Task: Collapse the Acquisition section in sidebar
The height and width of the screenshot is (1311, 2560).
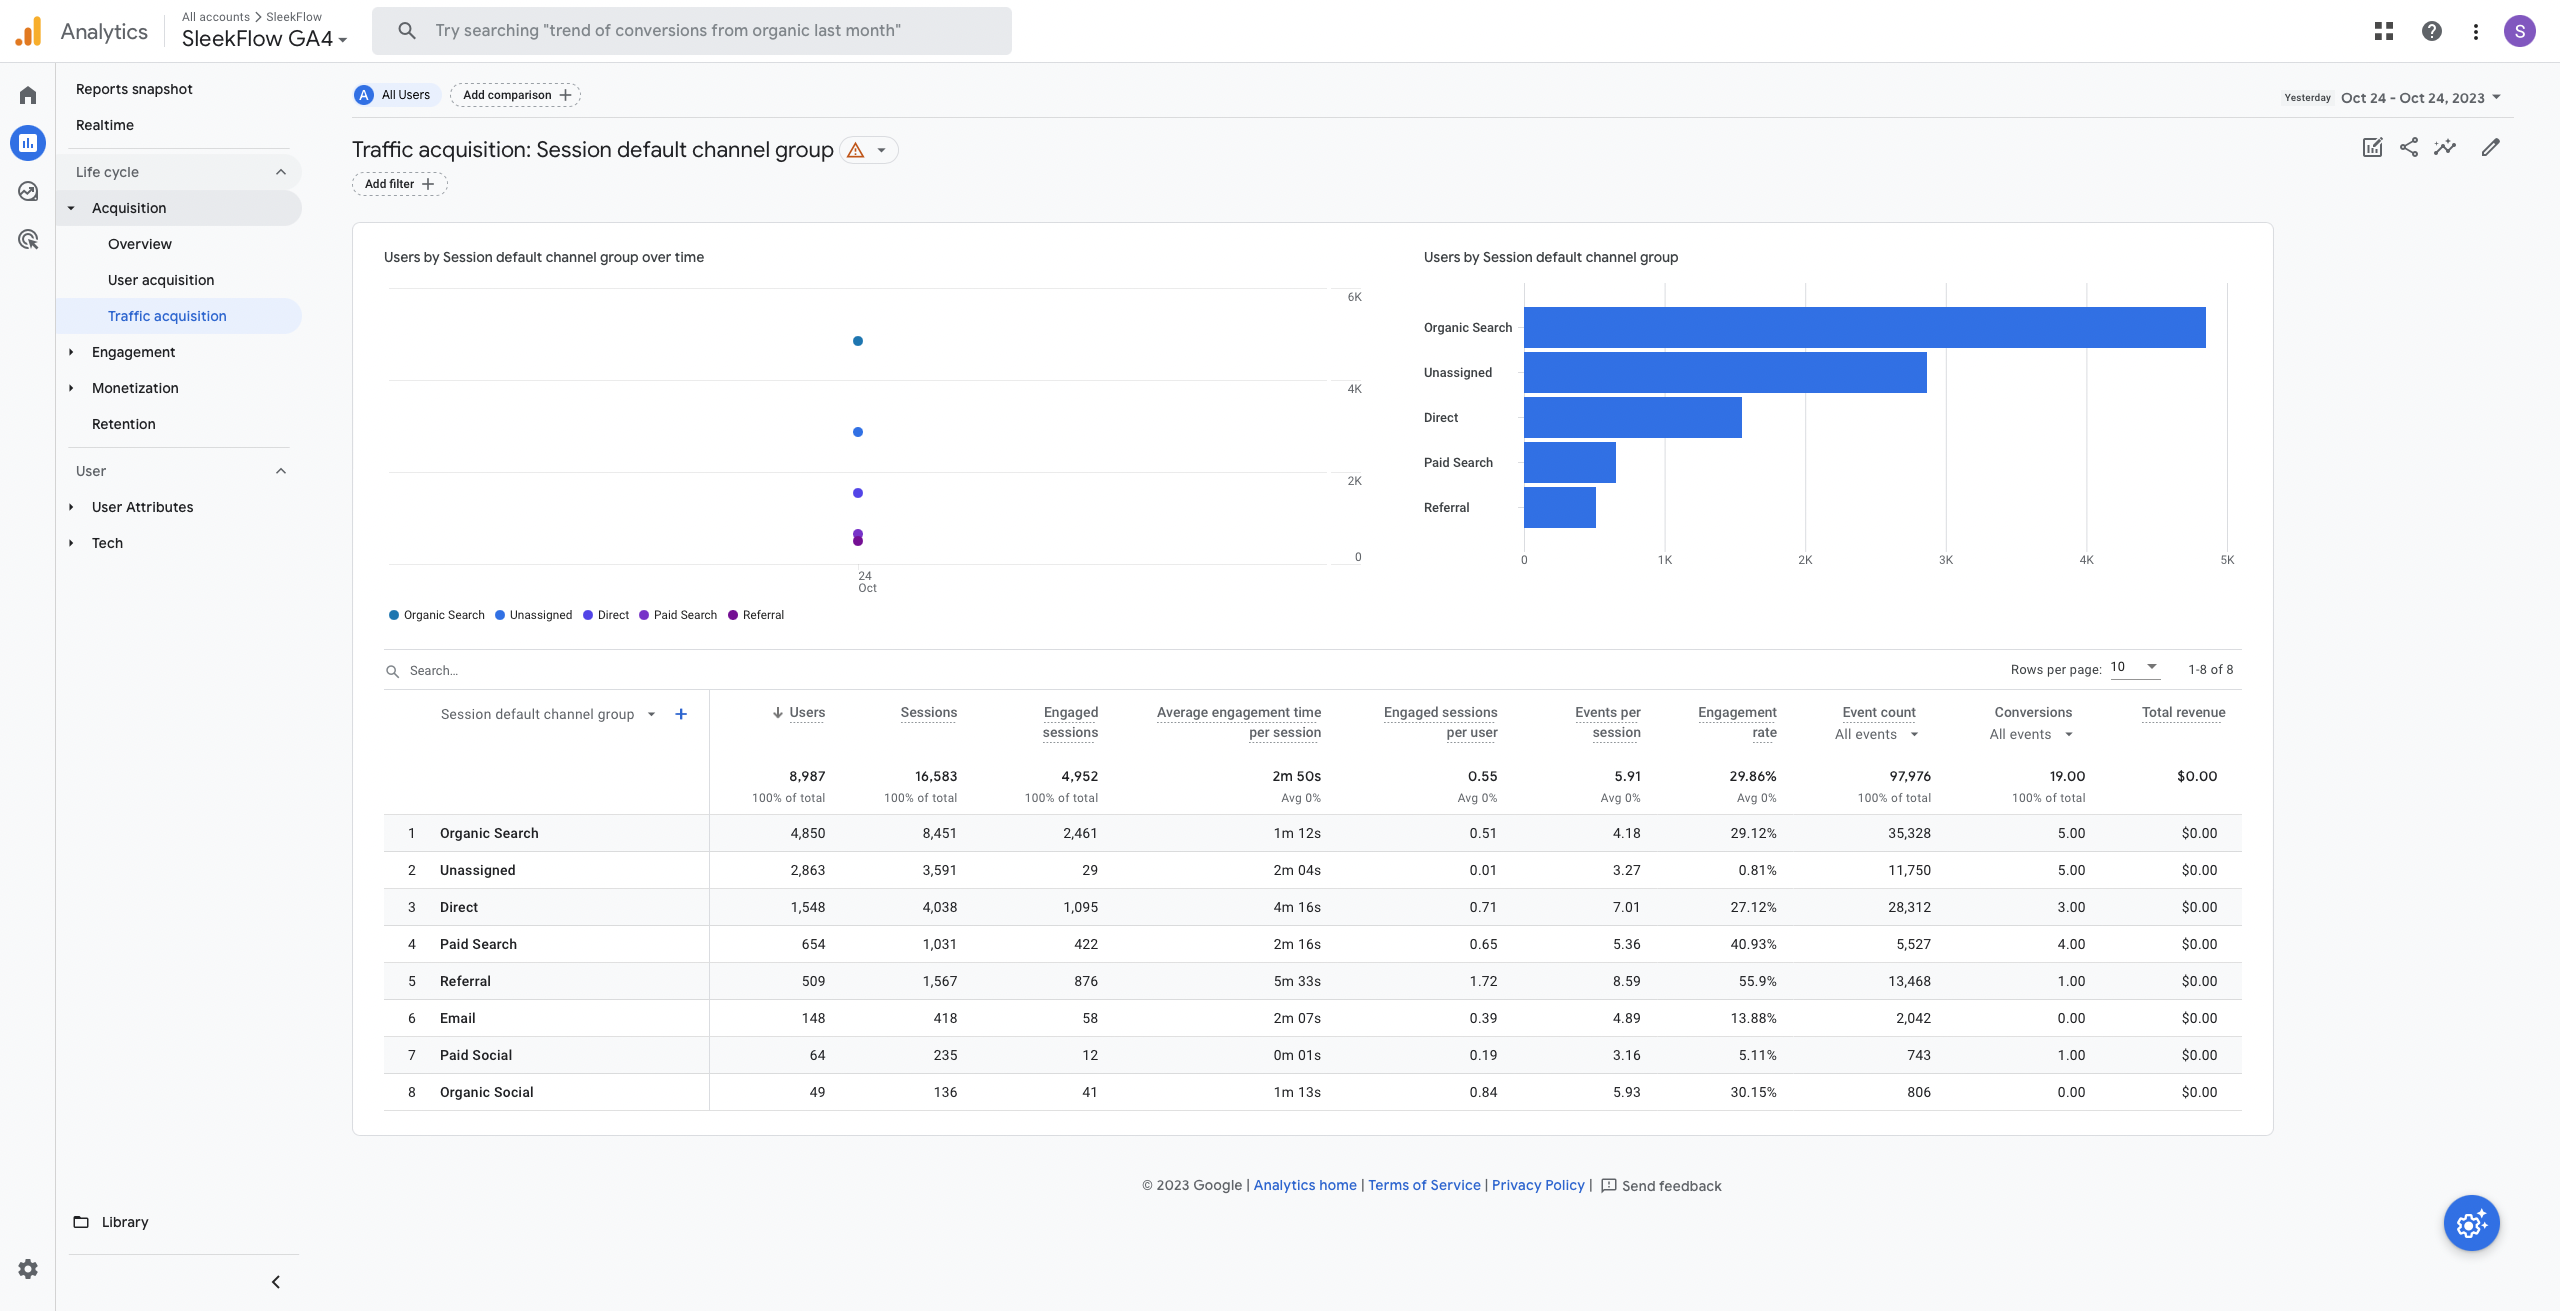Action: click(x=70, y=207)
